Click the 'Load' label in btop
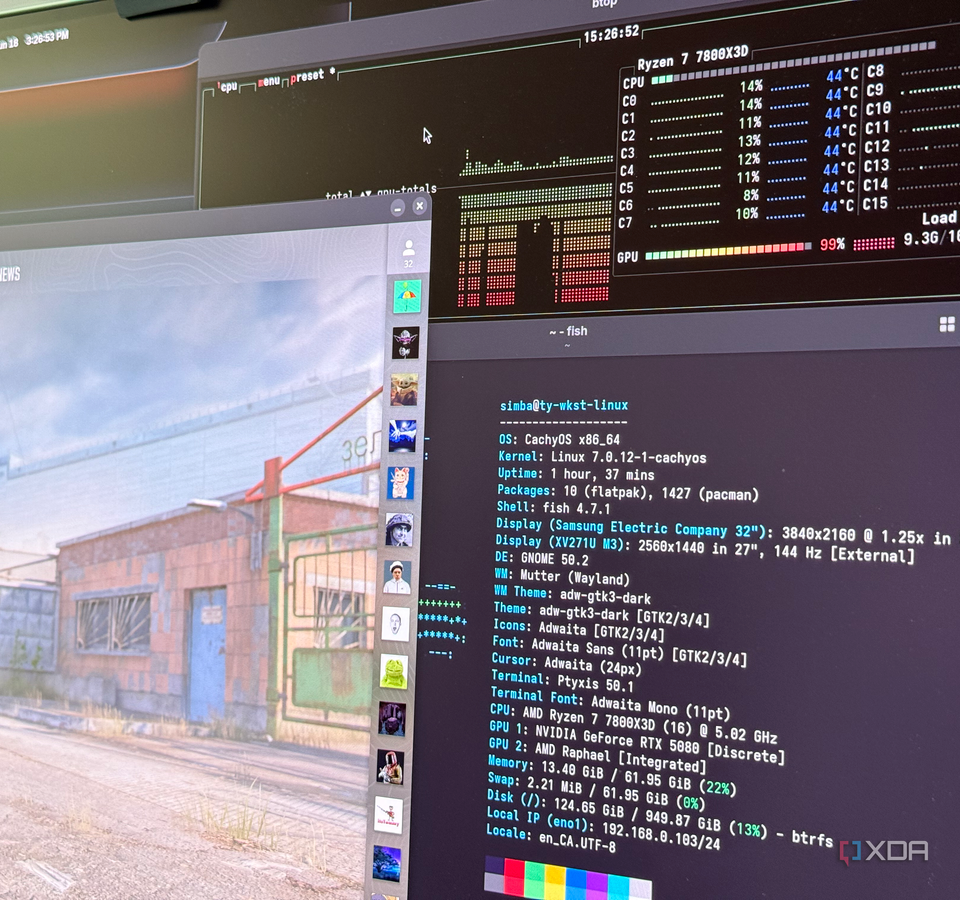Screen dimensions: 960x900 click(x=939, y=219)
